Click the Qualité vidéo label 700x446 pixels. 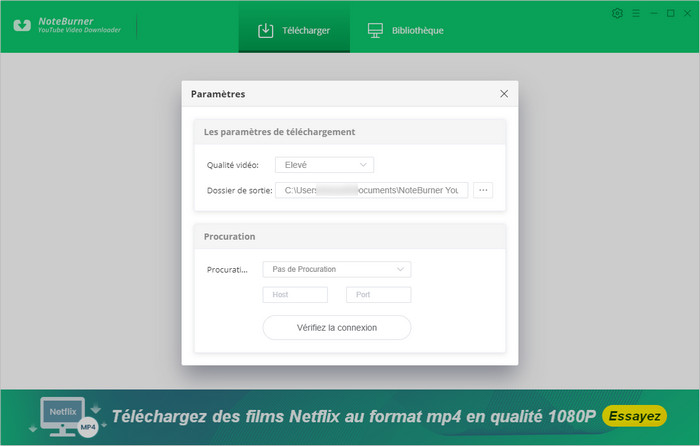[233, 165]
